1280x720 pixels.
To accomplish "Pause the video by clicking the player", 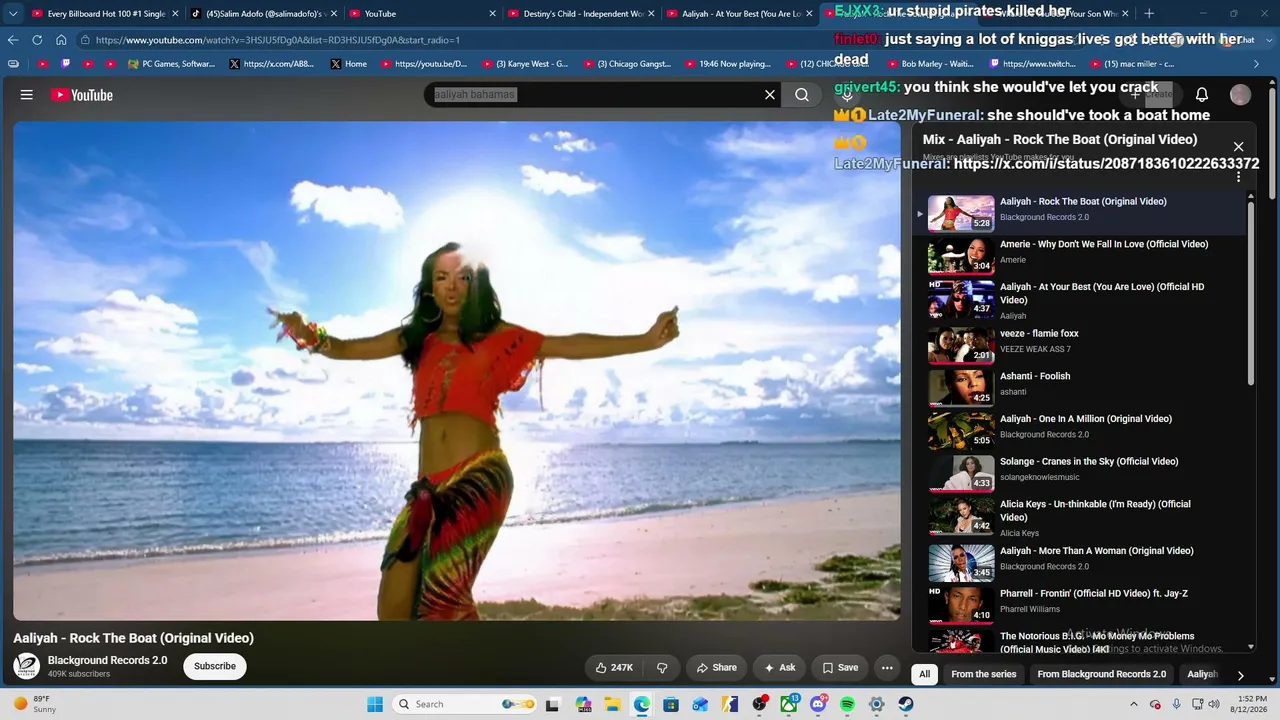I will tap(457, 371).
